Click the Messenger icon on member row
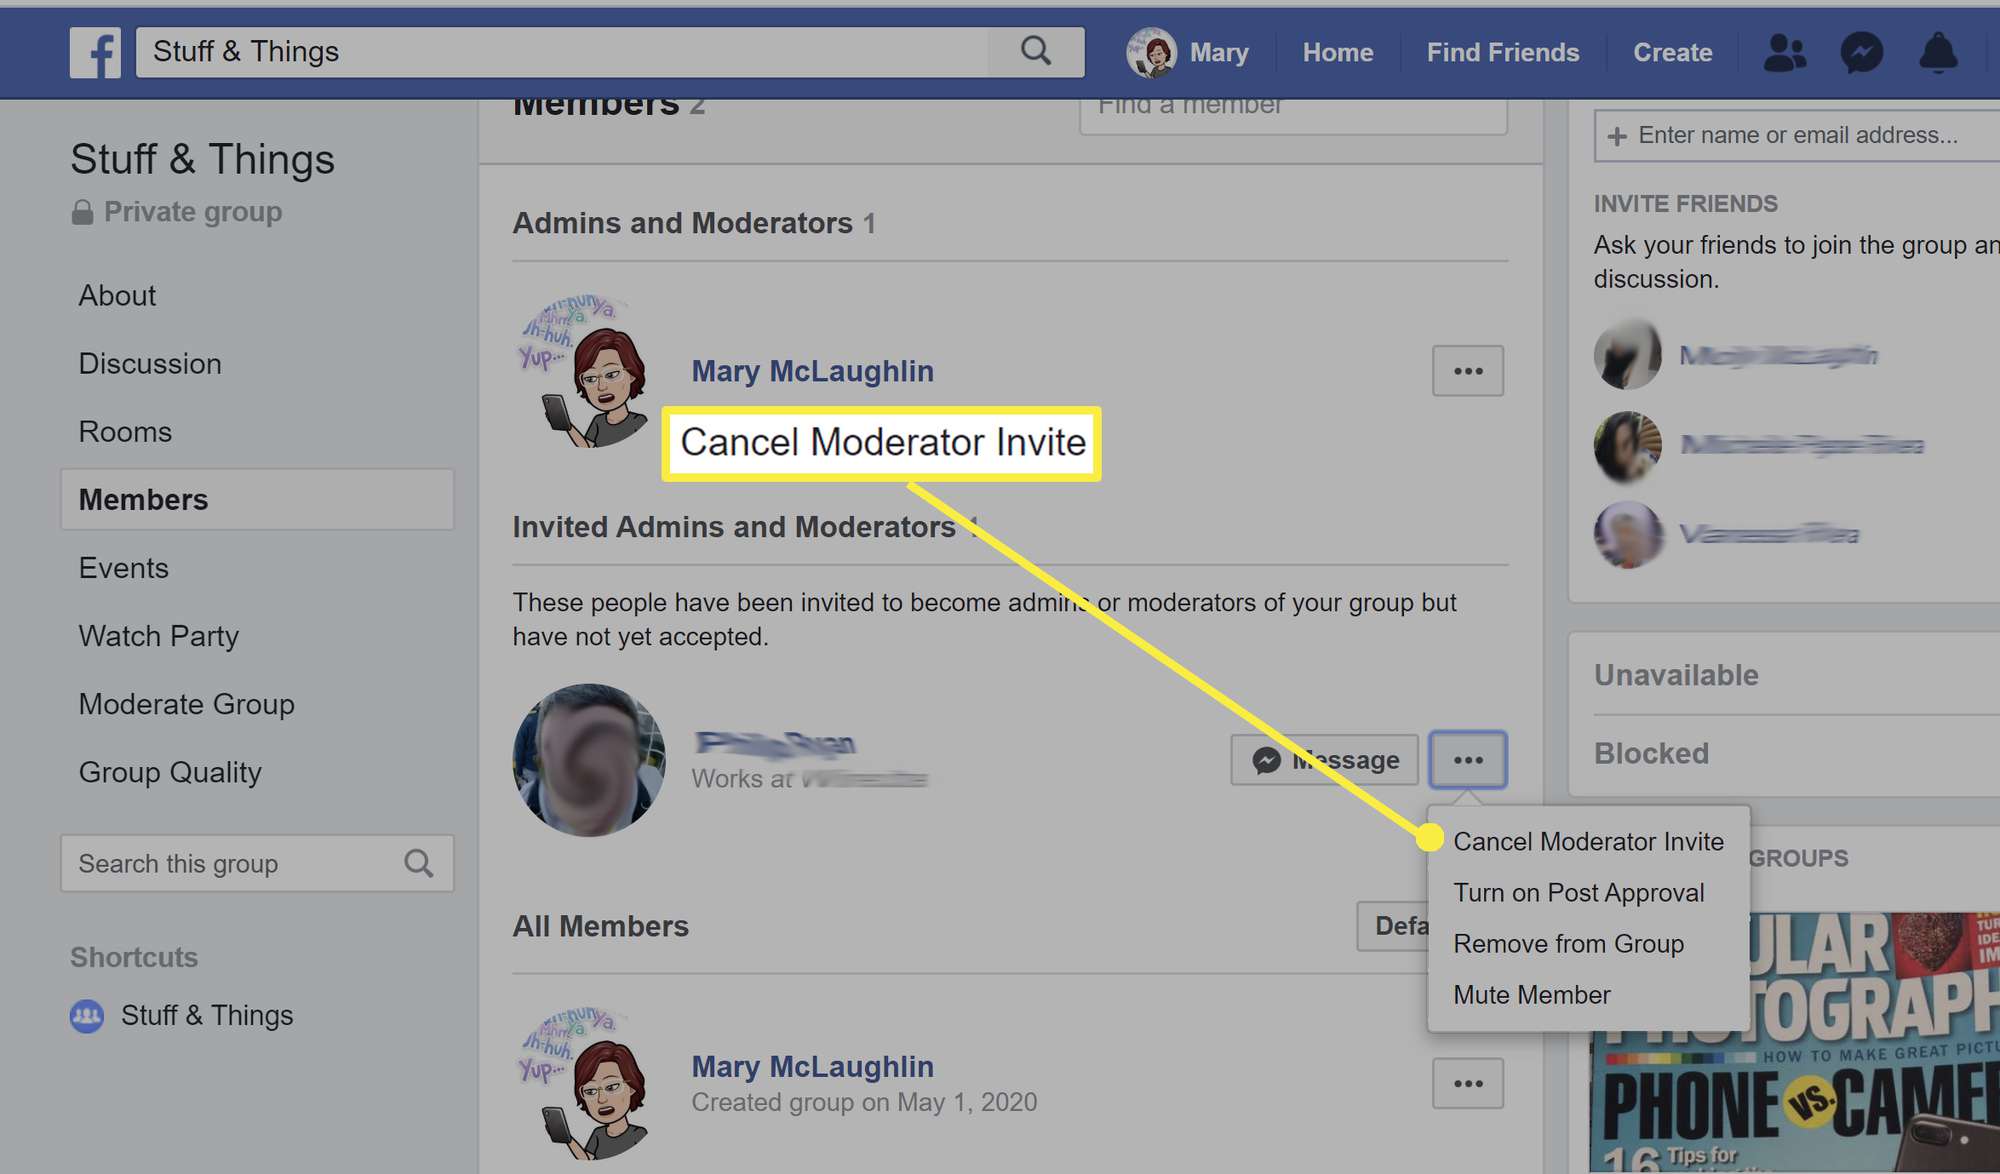 tap(1265, 760)
